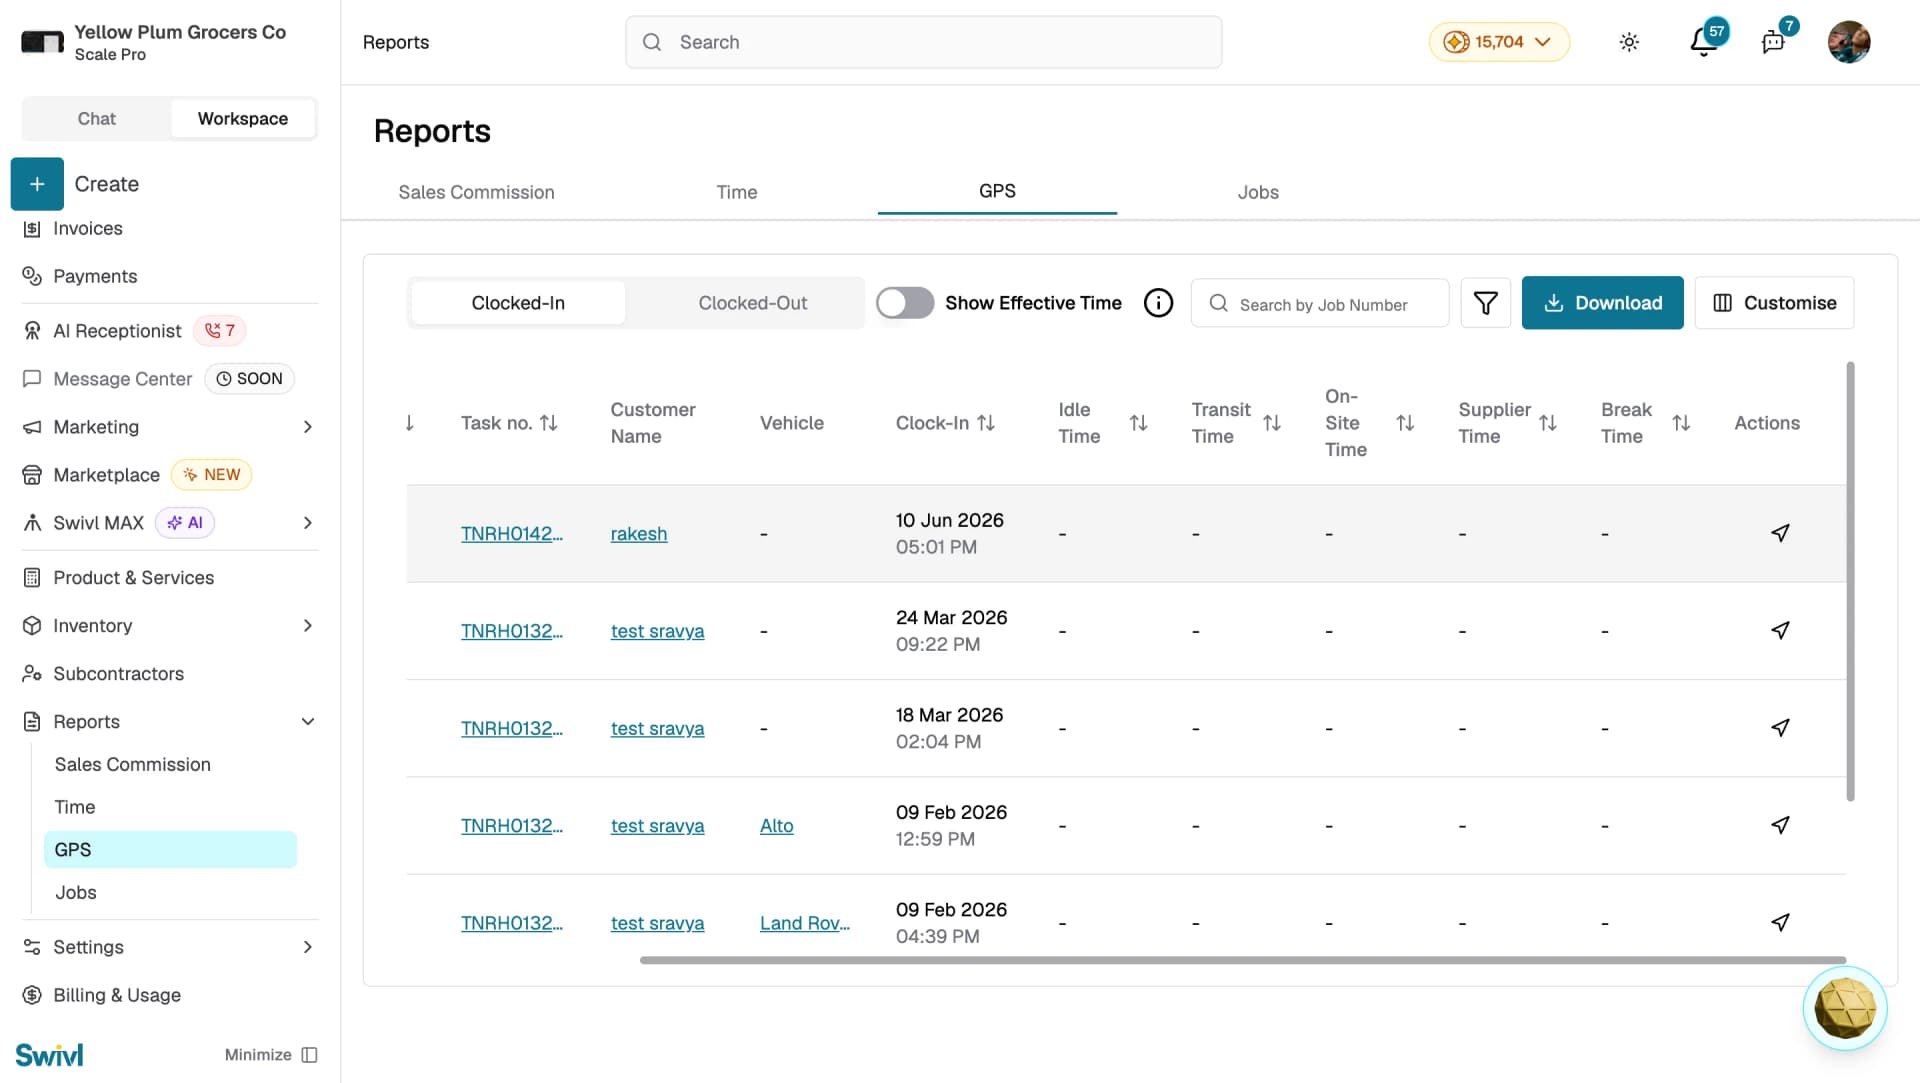
Task: Collapse the Reports sidebar section
Action: (x=308, y=722)
